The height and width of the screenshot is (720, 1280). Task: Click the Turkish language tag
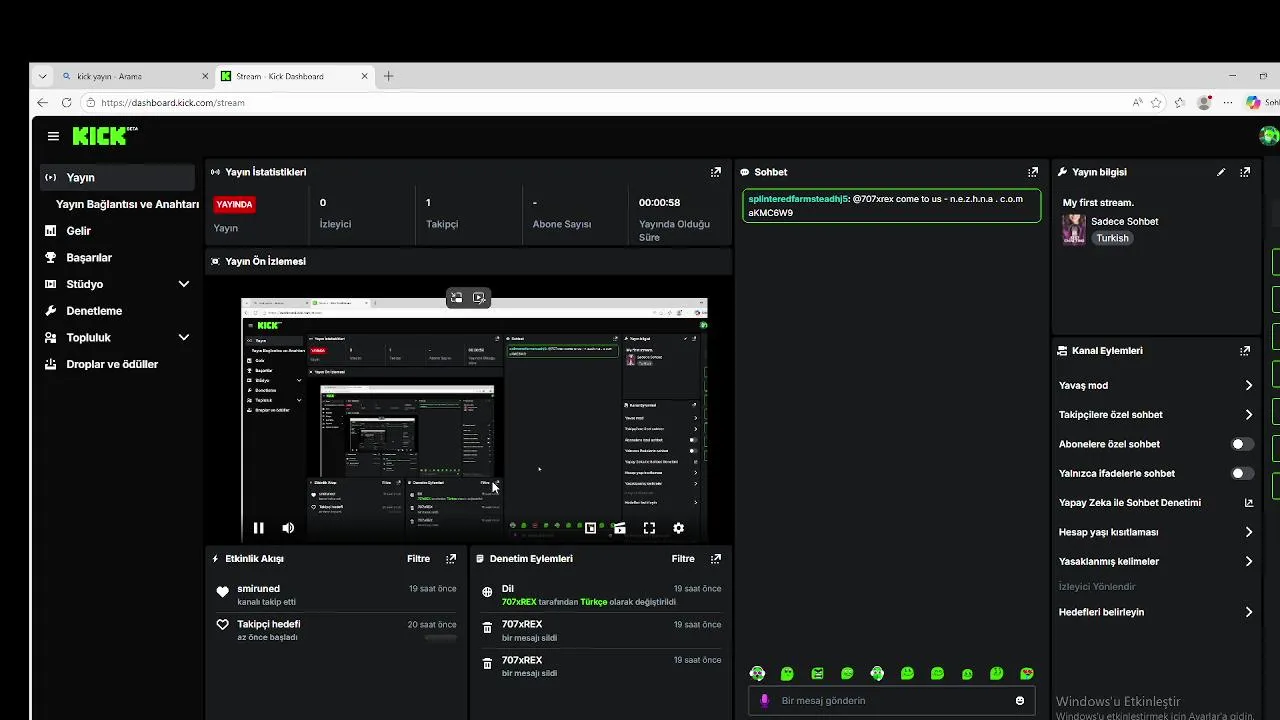coord(1112,238)
